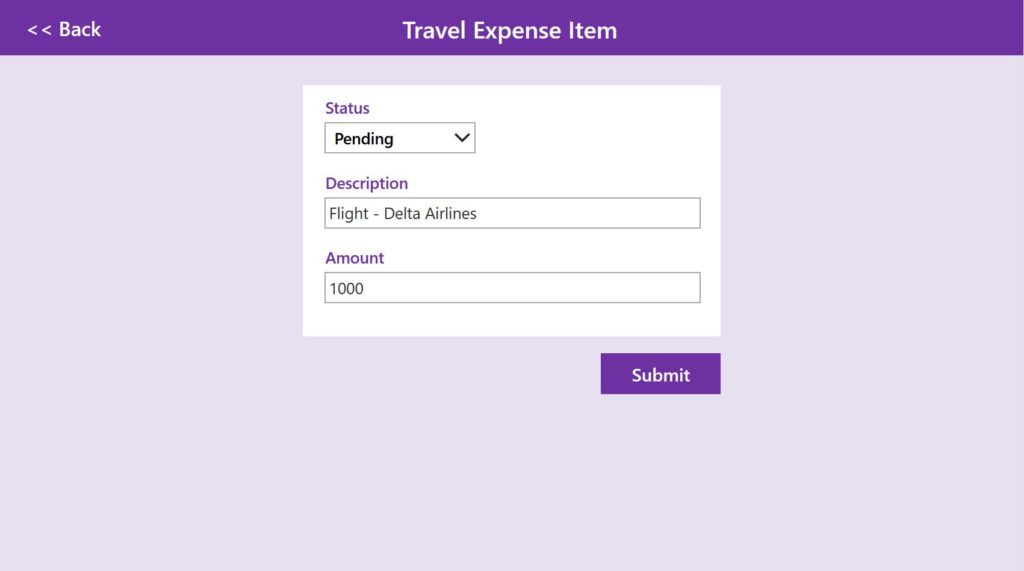
Task: Click the word Delta in the Description
Action: (x=402, y=214)
